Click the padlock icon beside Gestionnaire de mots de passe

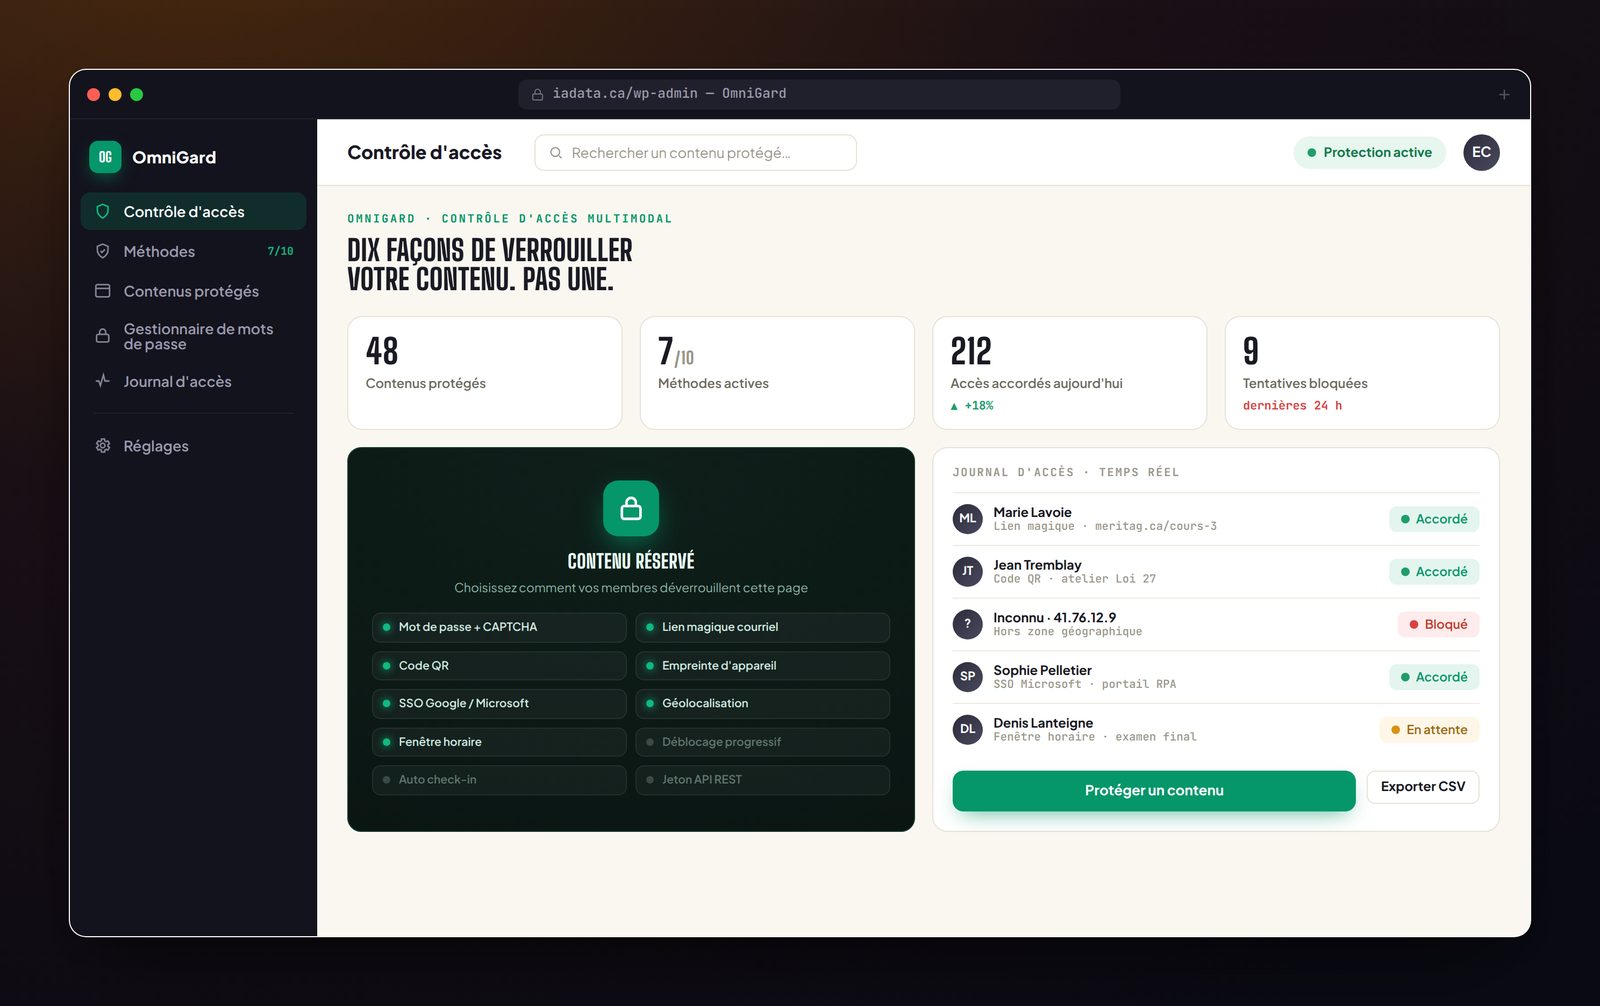102,336
